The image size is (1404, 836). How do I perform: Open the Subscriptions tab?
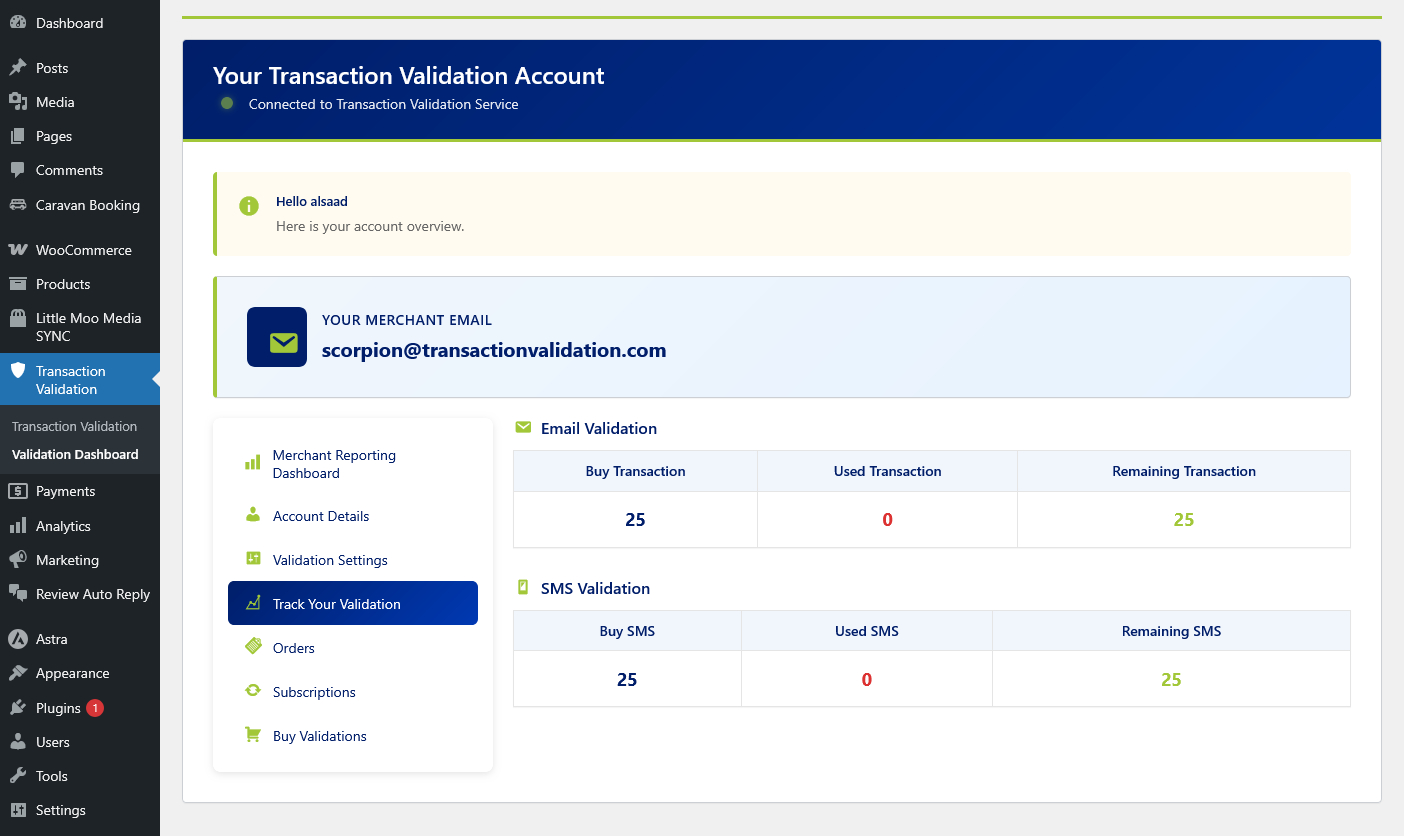[353, 692]
